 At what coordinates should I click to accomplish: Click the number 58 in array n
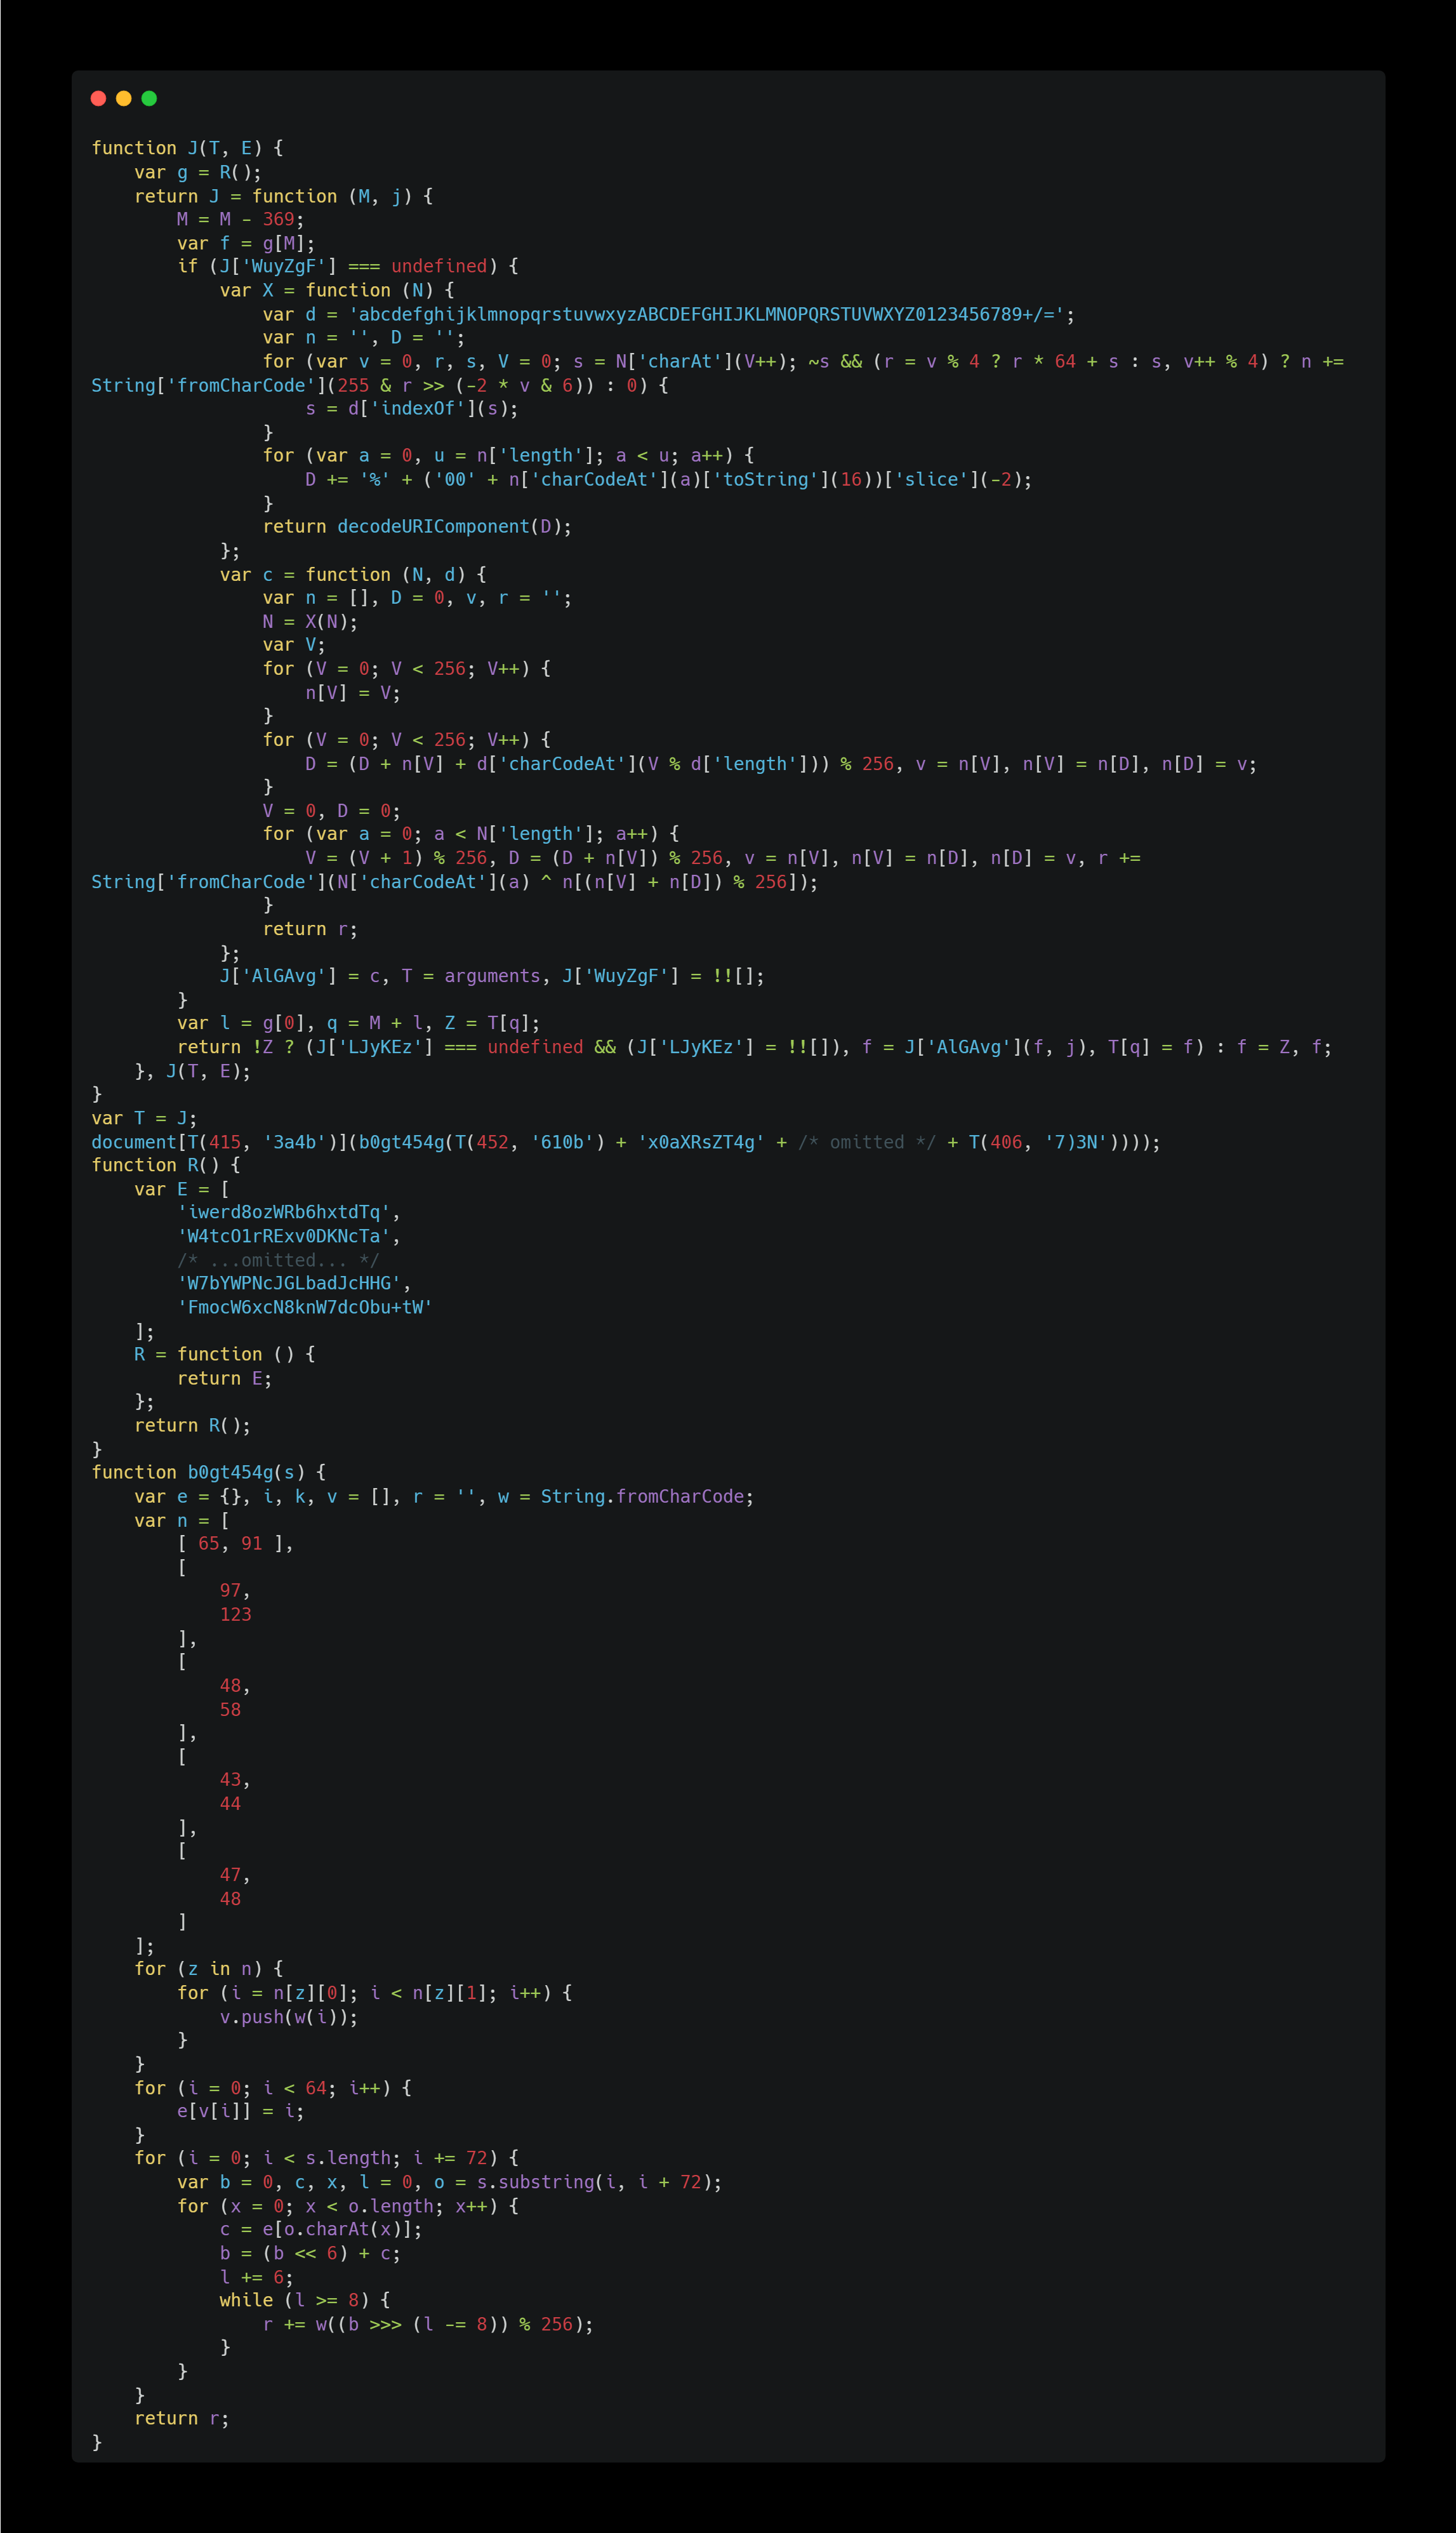[230, 1709]
